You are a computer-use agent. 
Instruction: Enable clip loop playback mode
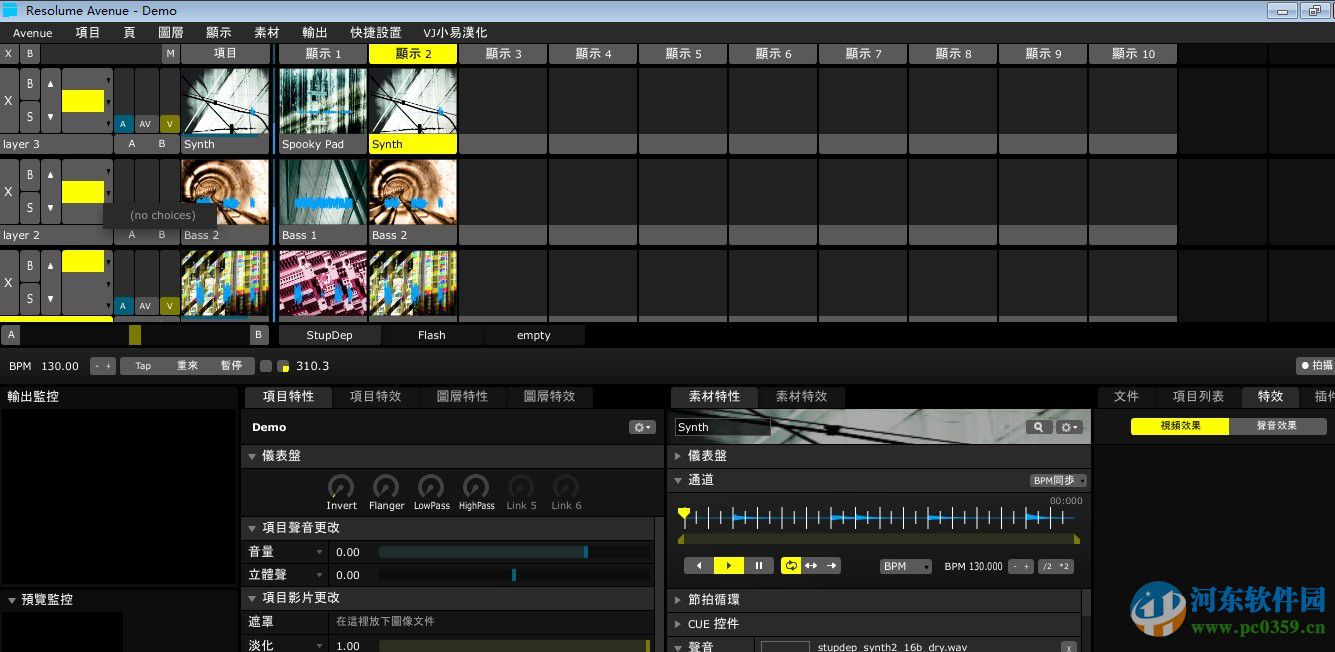[791, 565]
